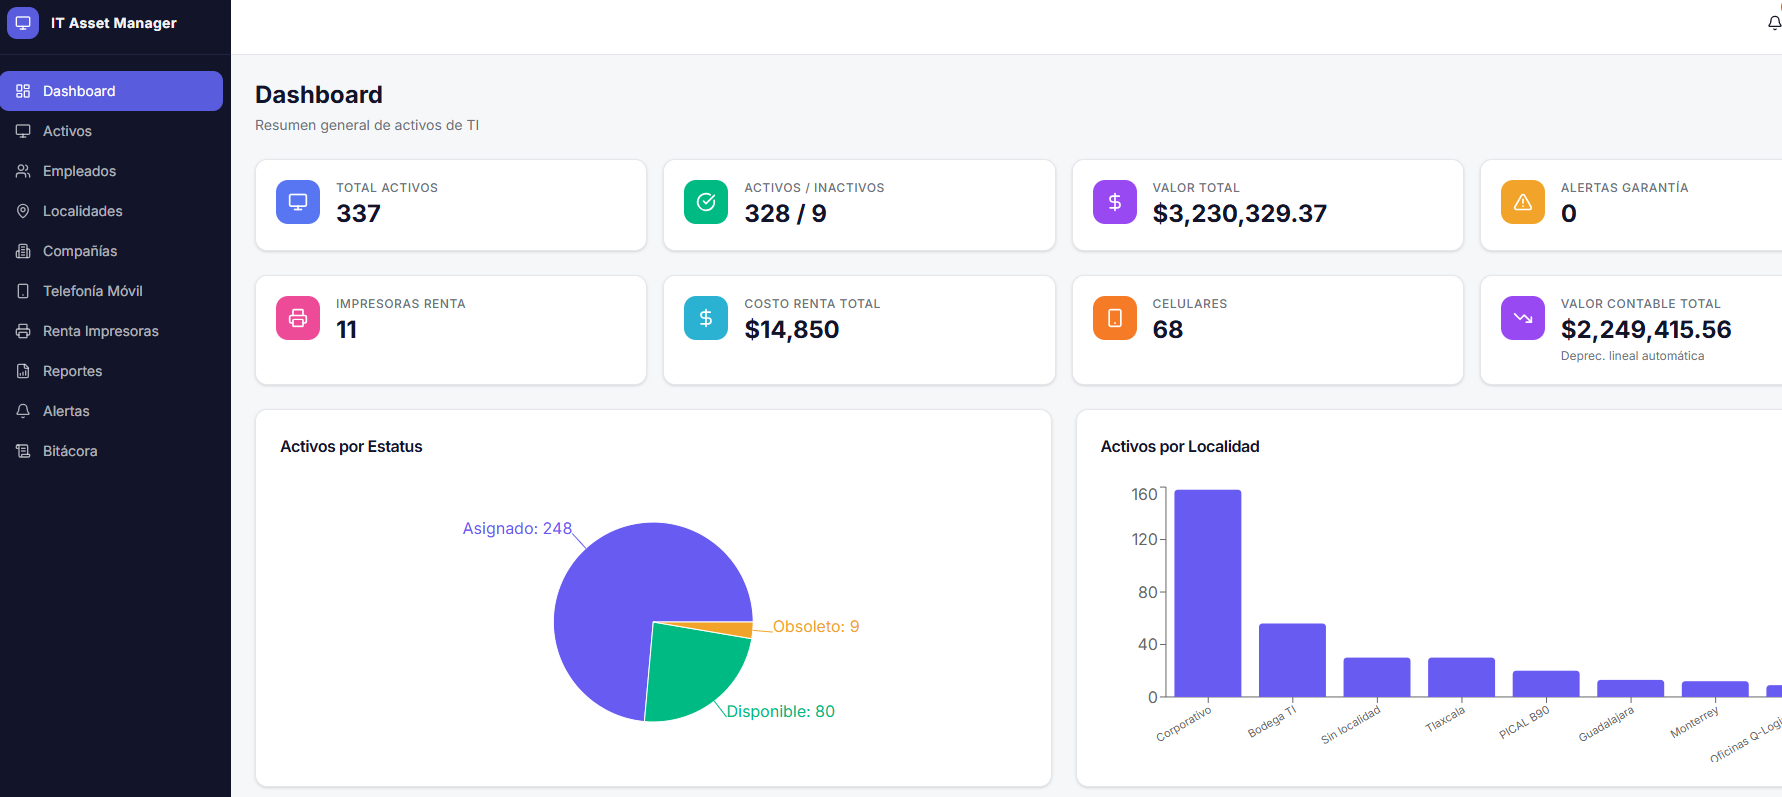Click the 'Activos por Estatus' heading
1782x797 pixels.
pyautogui.click(x=351, y=447)
